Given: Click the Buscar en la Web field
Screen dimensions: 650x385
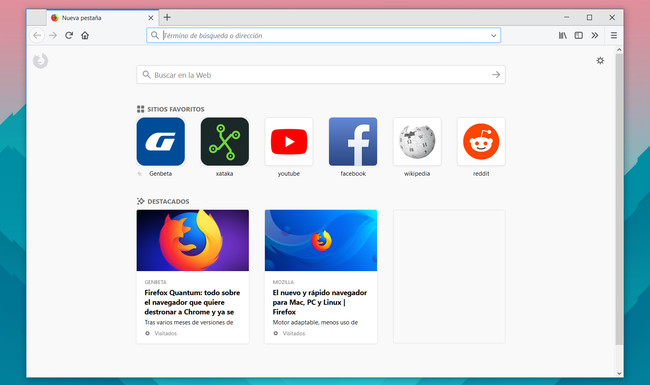Looking at the screenshot, I should pos(321,75).
